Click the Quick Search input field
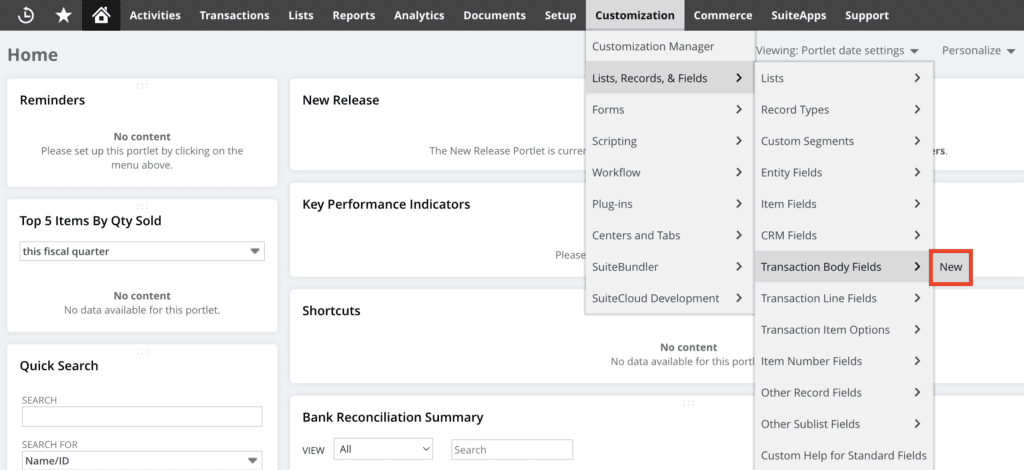The image size is (1024, 470). coord(142,417)
